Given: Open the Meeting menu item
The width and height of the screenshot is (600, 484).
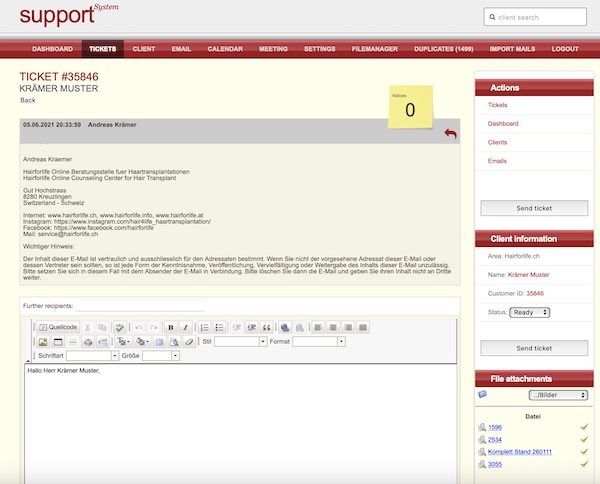Looking at the screenshot, I should (x=273, y=49).
